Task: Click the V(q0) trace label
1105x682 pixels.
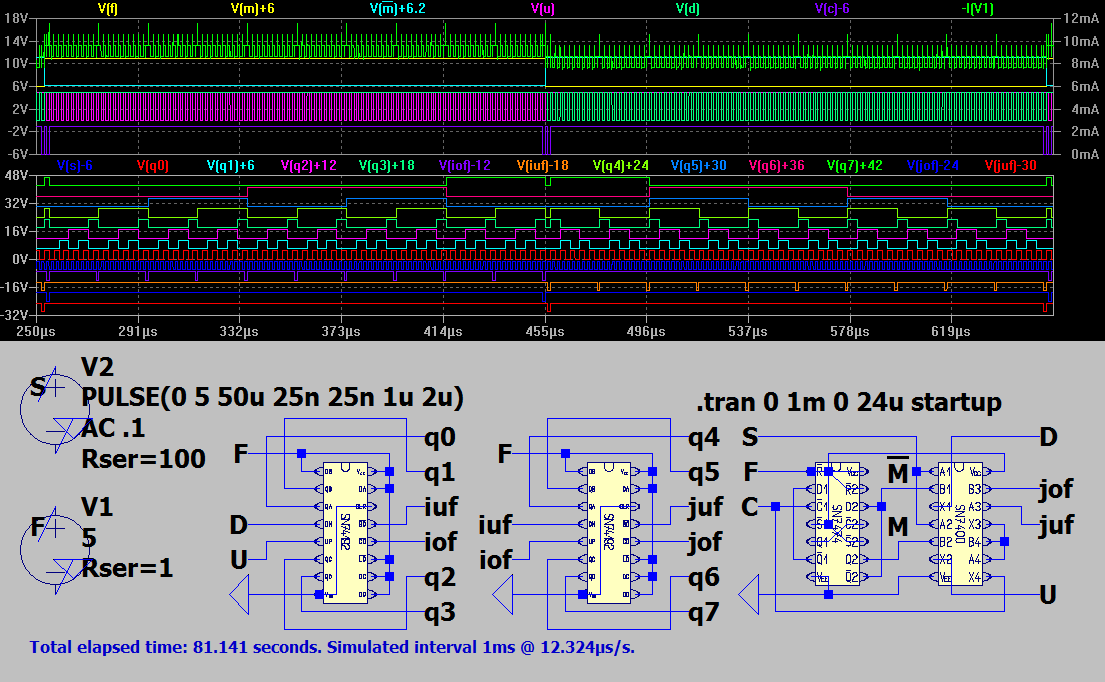Action: tap(152, 166)
